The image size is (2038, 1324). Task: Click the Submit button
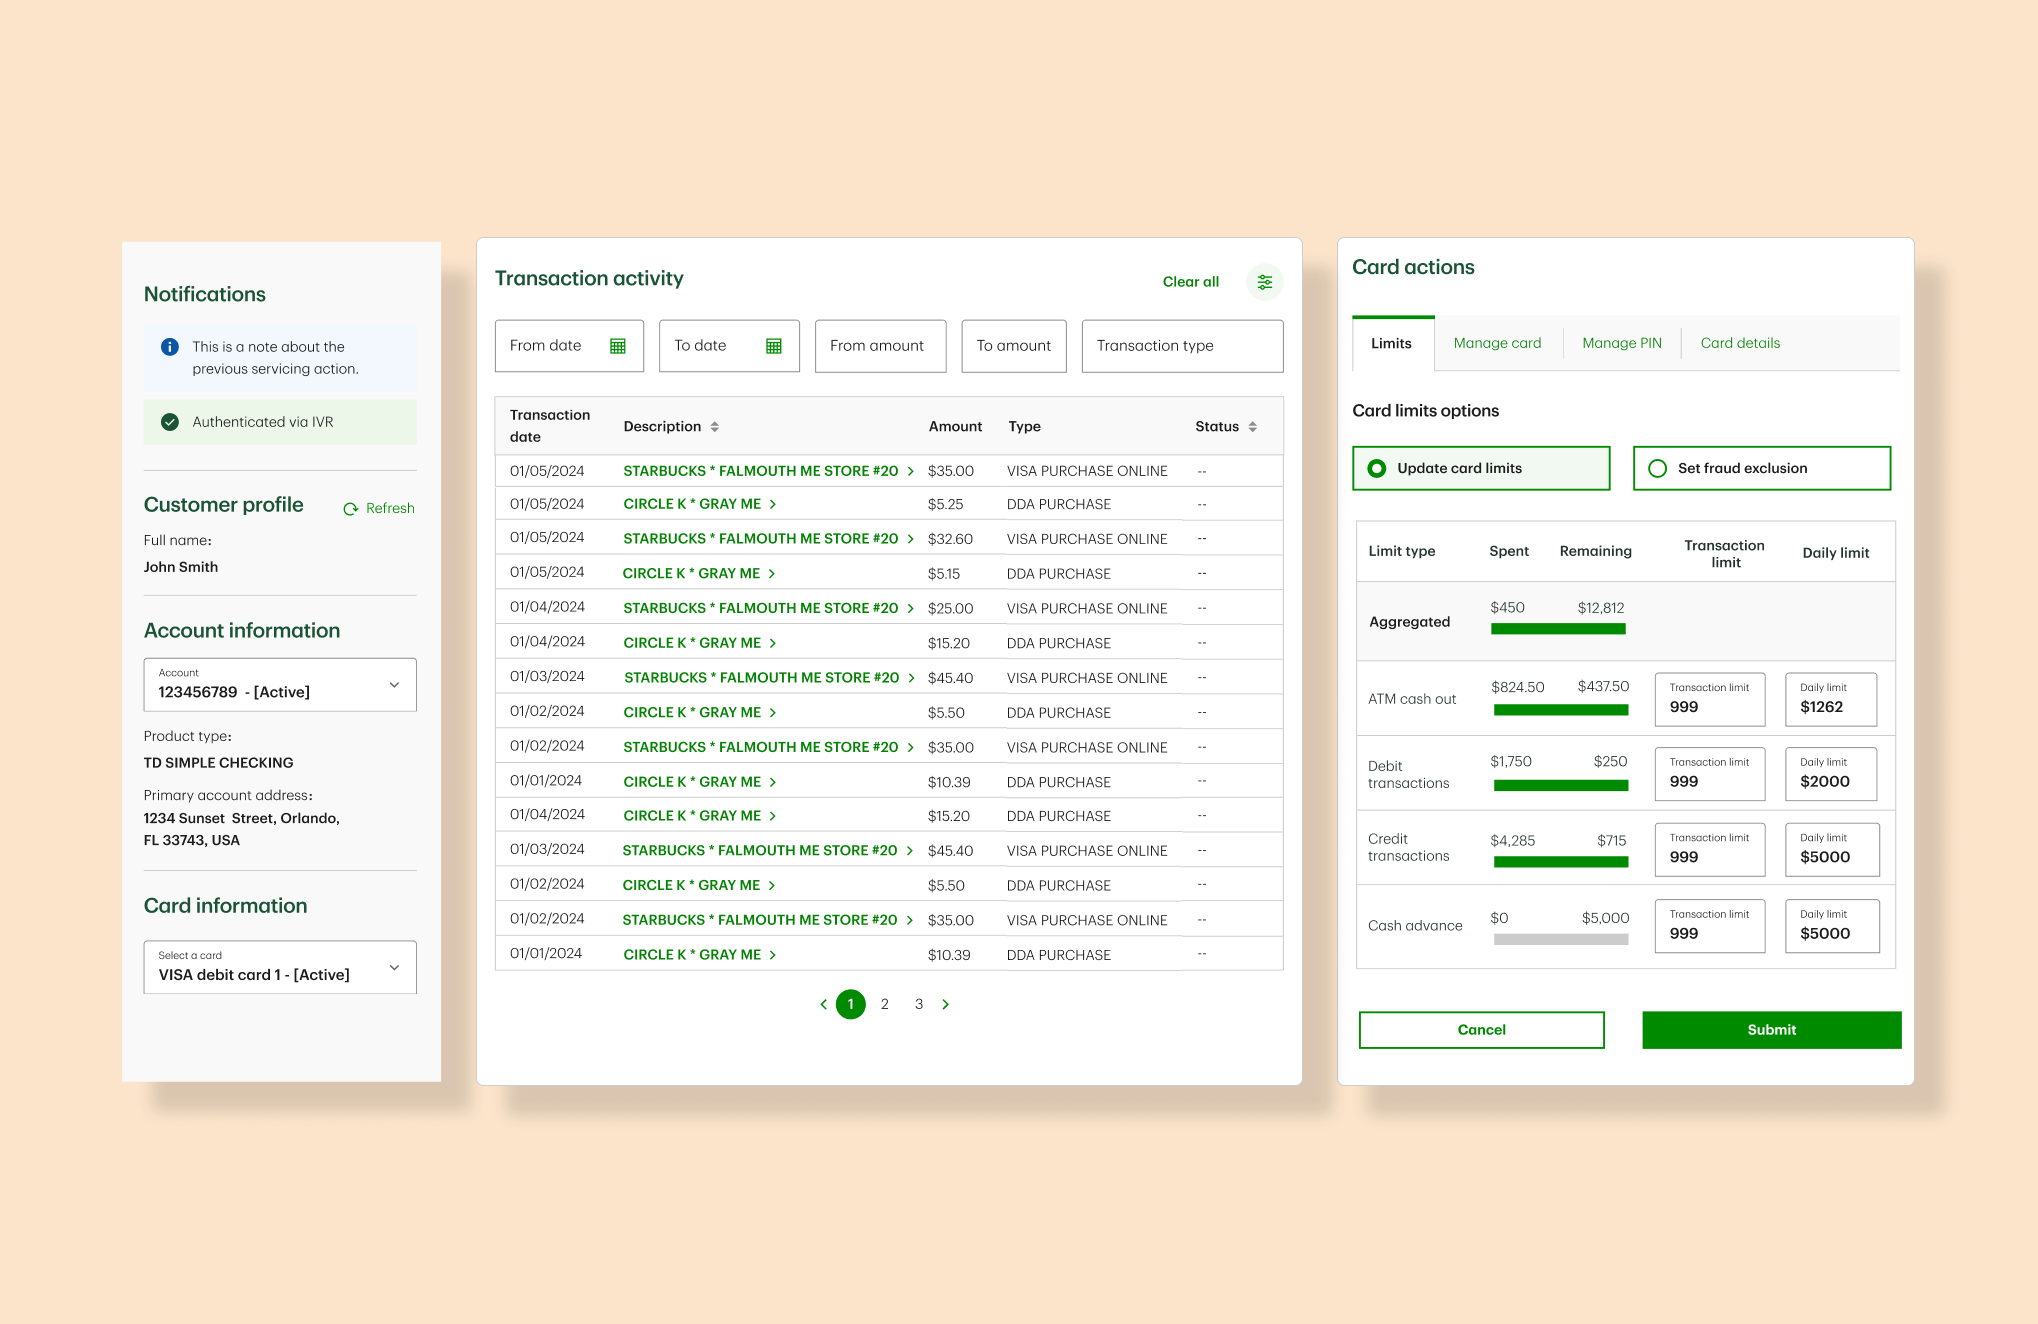click(x=1770, y=1030)
